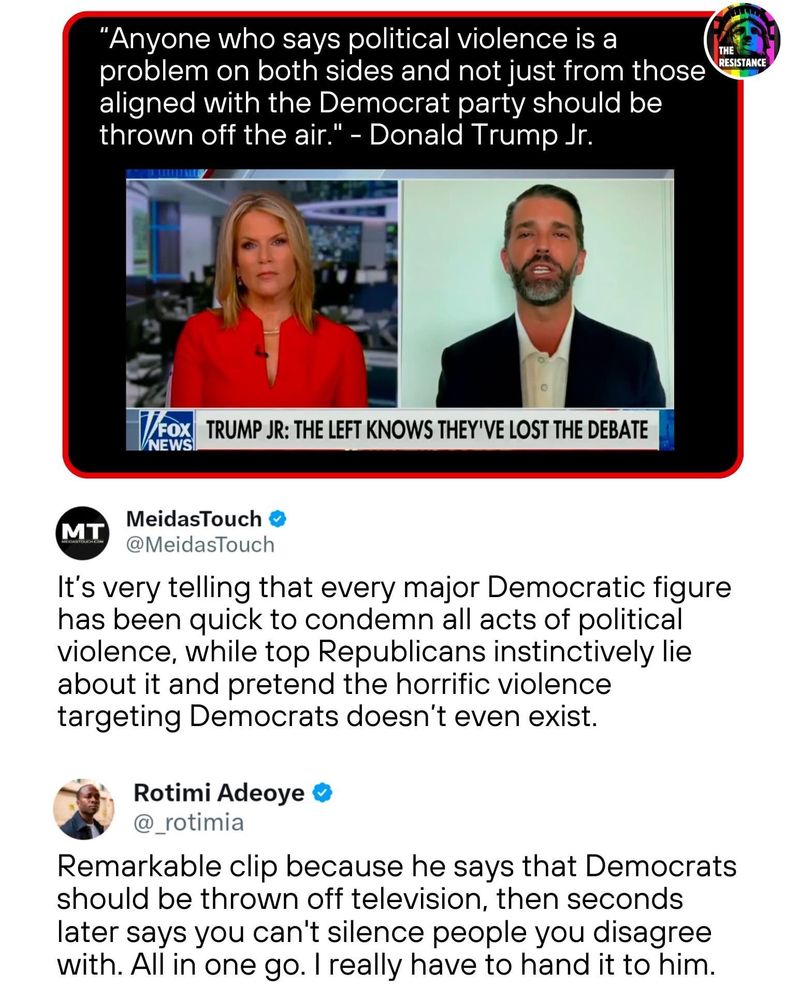The height and width of the screenshot is (1000, 800).
Task: Click the MeidasTouch tweet body text
Action: click(x=394, y=652)
